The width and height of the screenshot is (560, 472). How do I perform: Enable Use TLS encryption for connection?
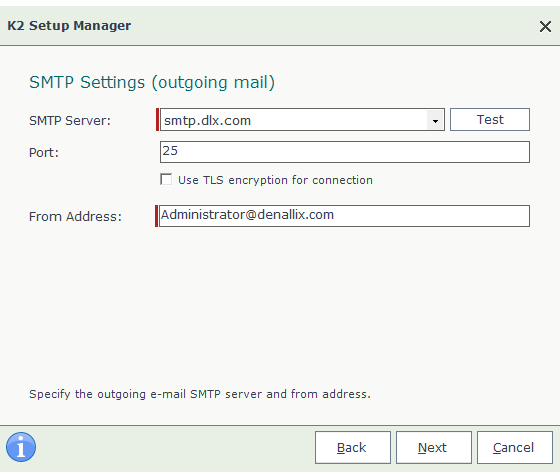(x=166, y=179)
